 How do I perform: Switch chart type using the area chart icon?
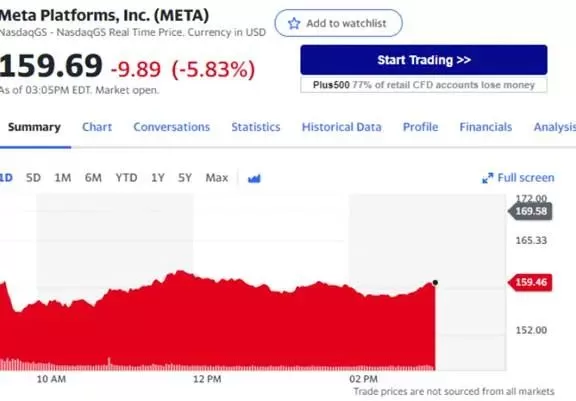click(254, 178)
